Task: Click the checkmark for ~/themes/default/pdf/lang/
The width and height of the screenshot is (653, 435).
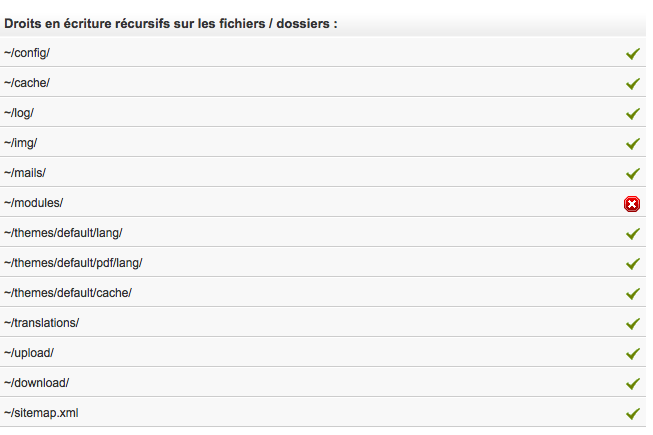Action: point(633,263)
